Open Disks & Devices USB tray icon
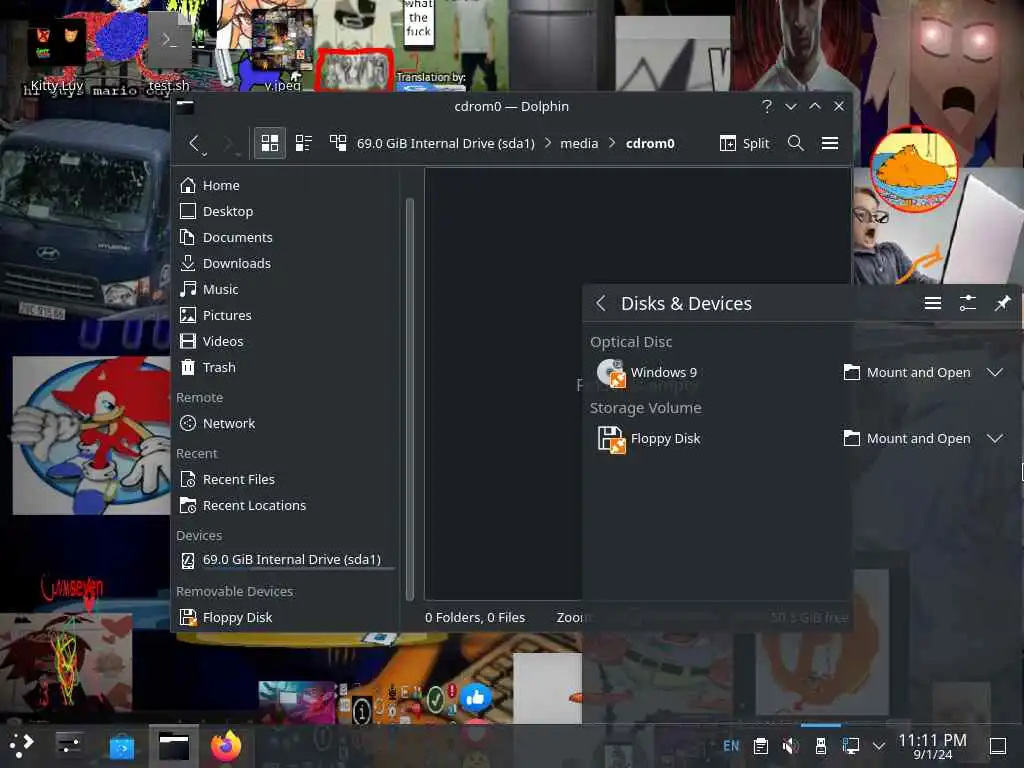 (x=821, y=746)
